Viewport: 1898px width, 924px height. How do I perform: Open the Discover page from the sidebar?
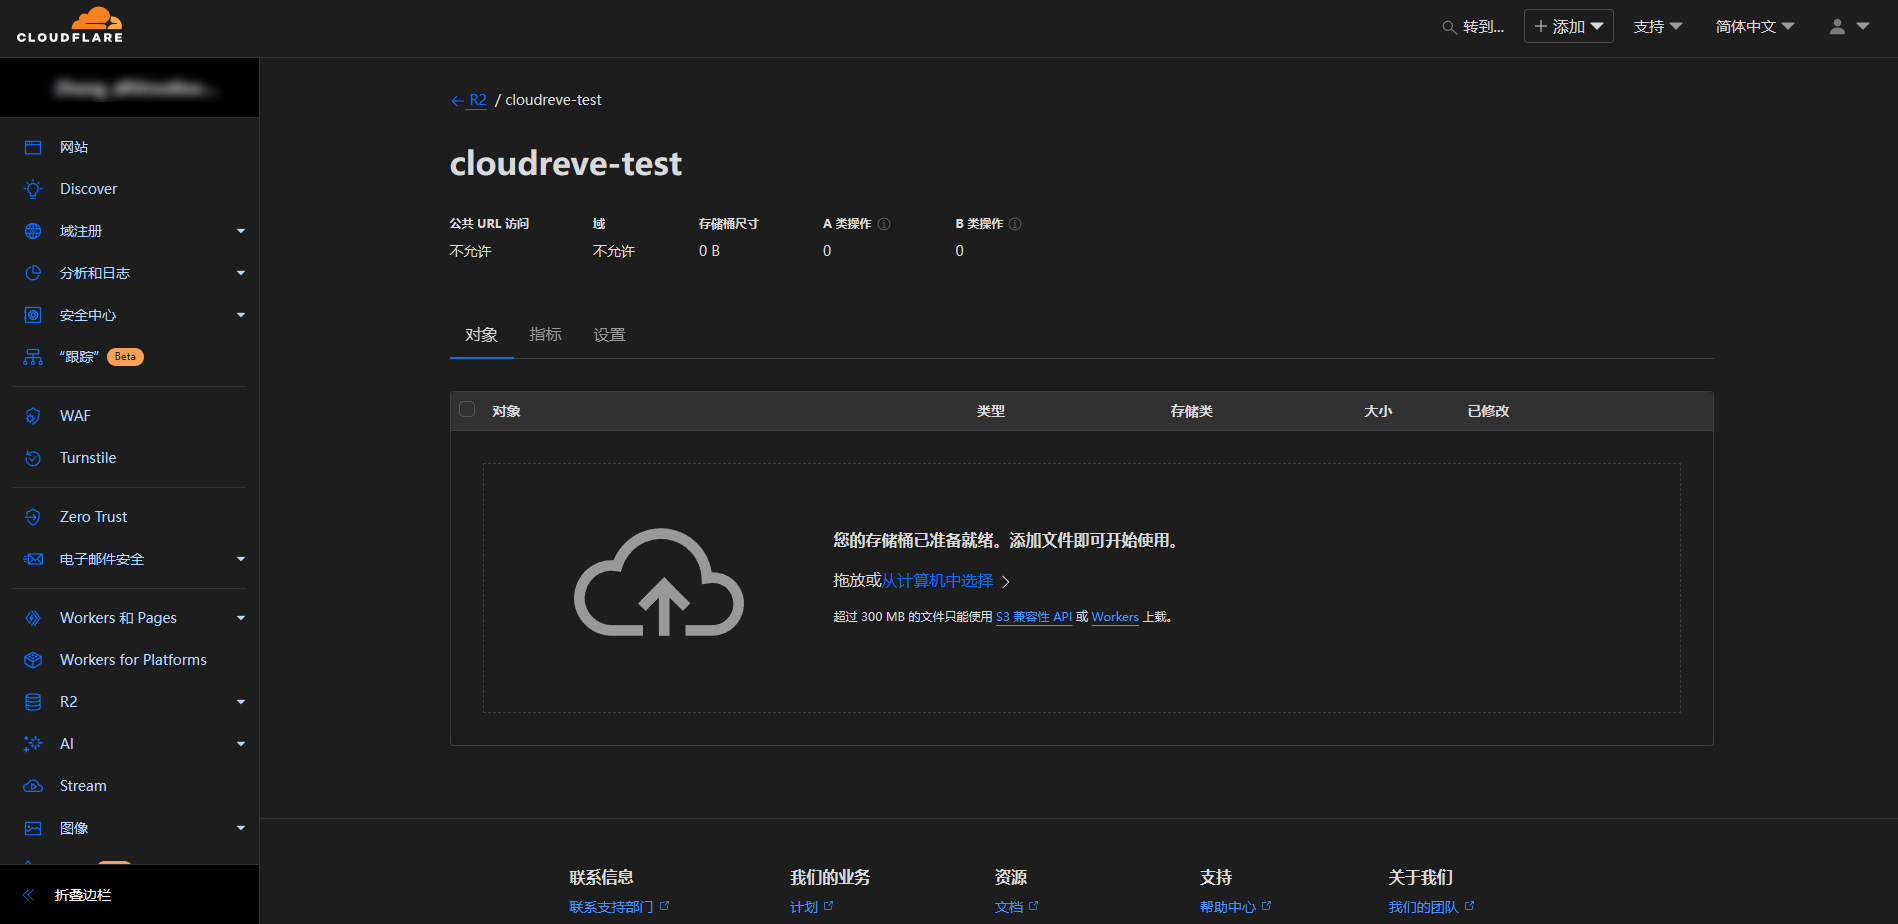88,188
